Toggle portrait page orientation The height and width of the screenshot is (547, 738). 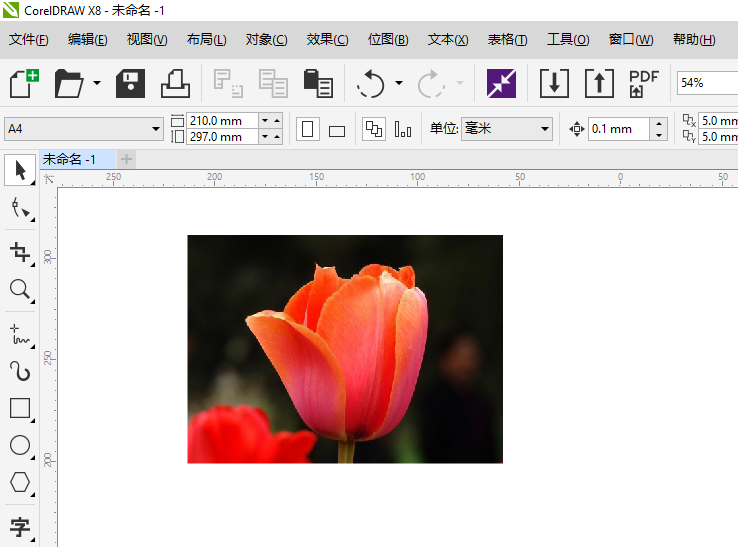[308, 129]
